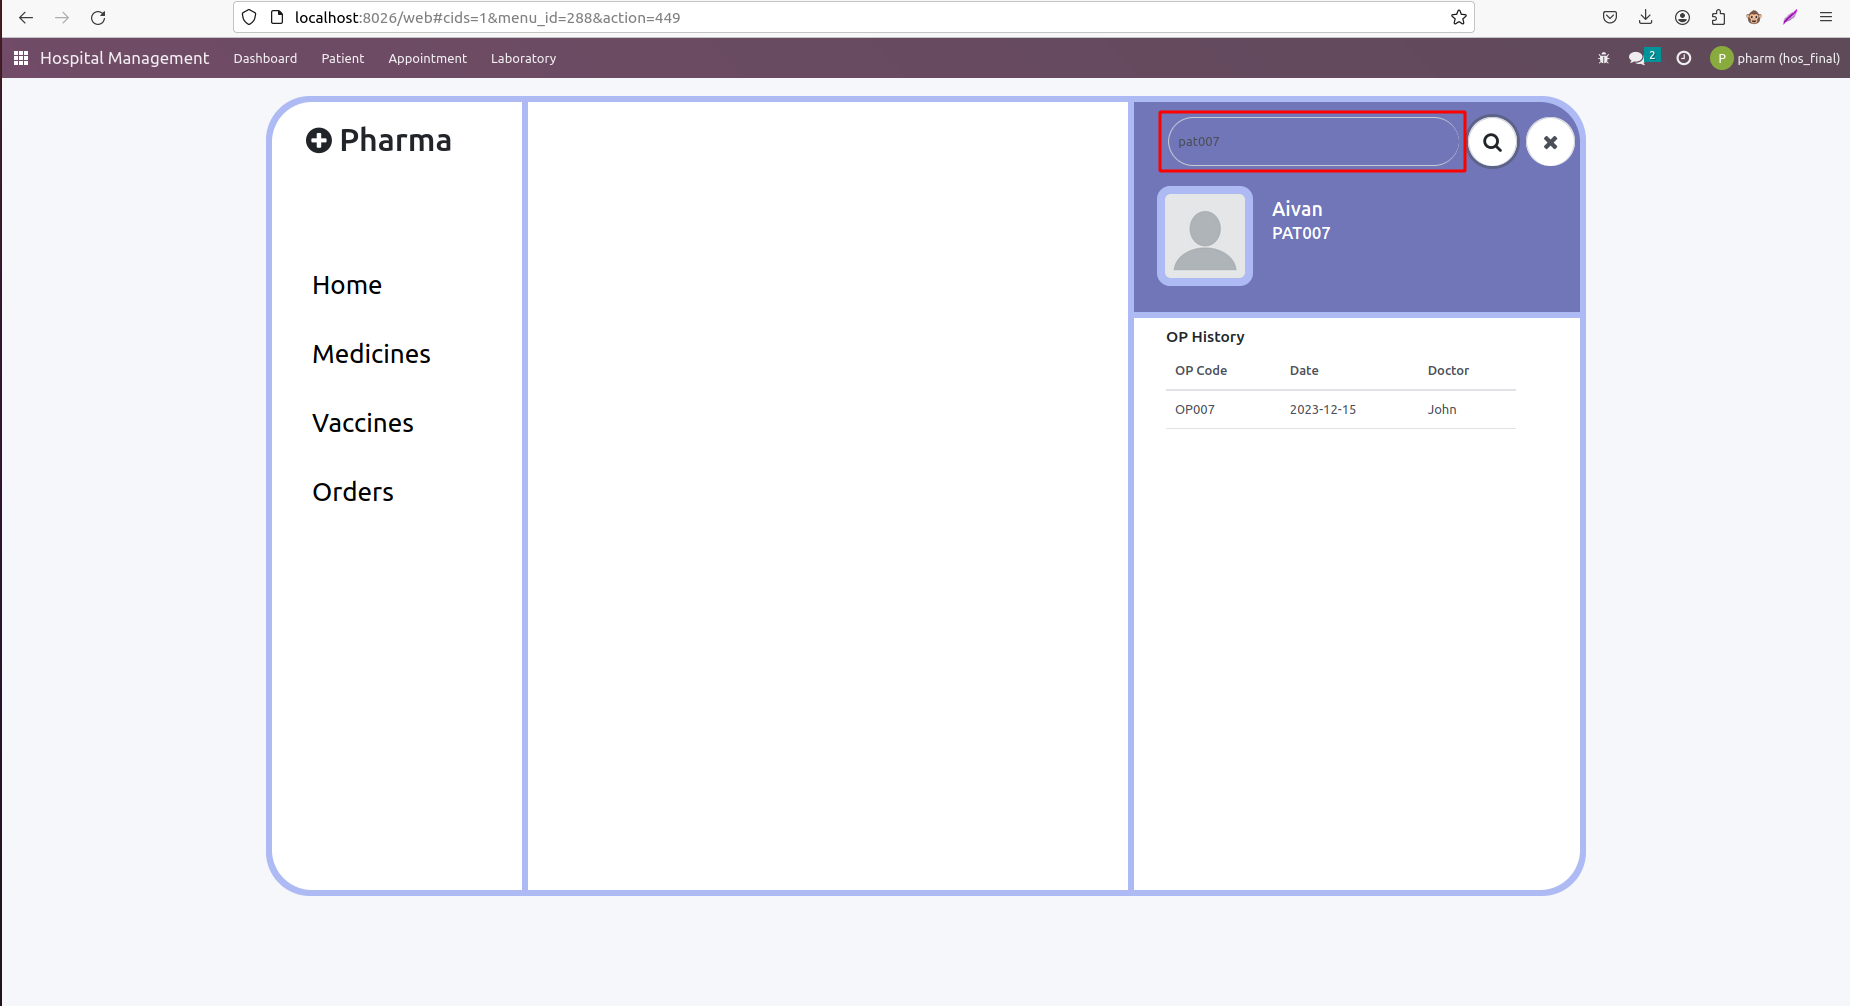Open the Dashboard menu

[x=265, y=58]
